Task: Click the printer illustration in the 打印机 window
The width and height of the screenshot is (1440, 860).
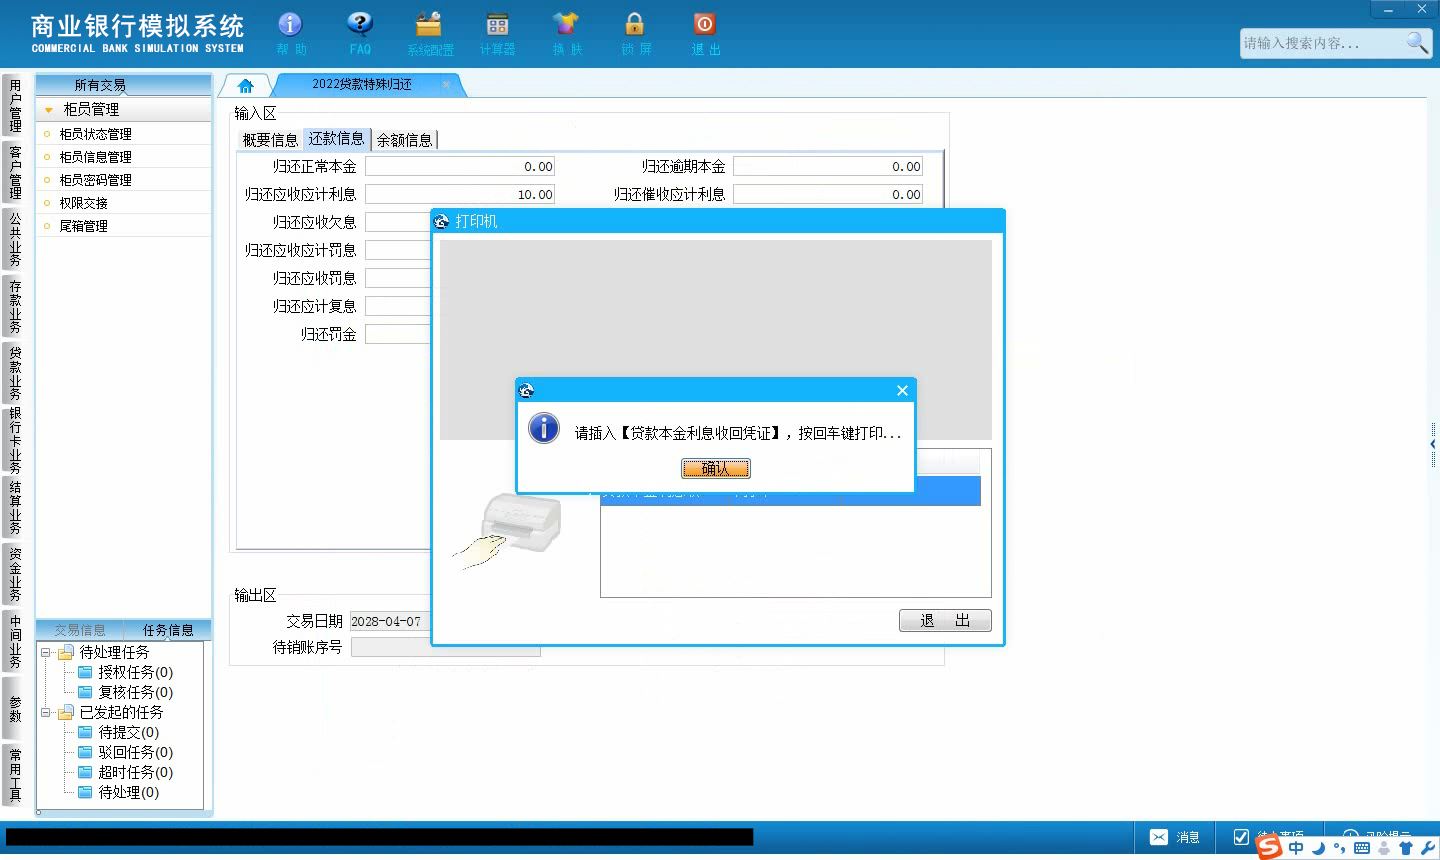Action: pyautogui.click(x=509, y=531)
